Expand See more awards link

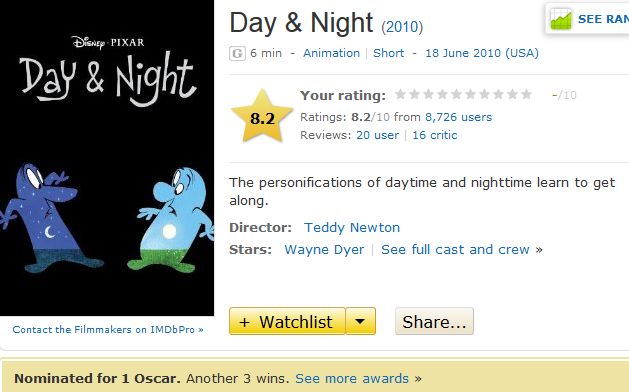[x=352, y=378]
